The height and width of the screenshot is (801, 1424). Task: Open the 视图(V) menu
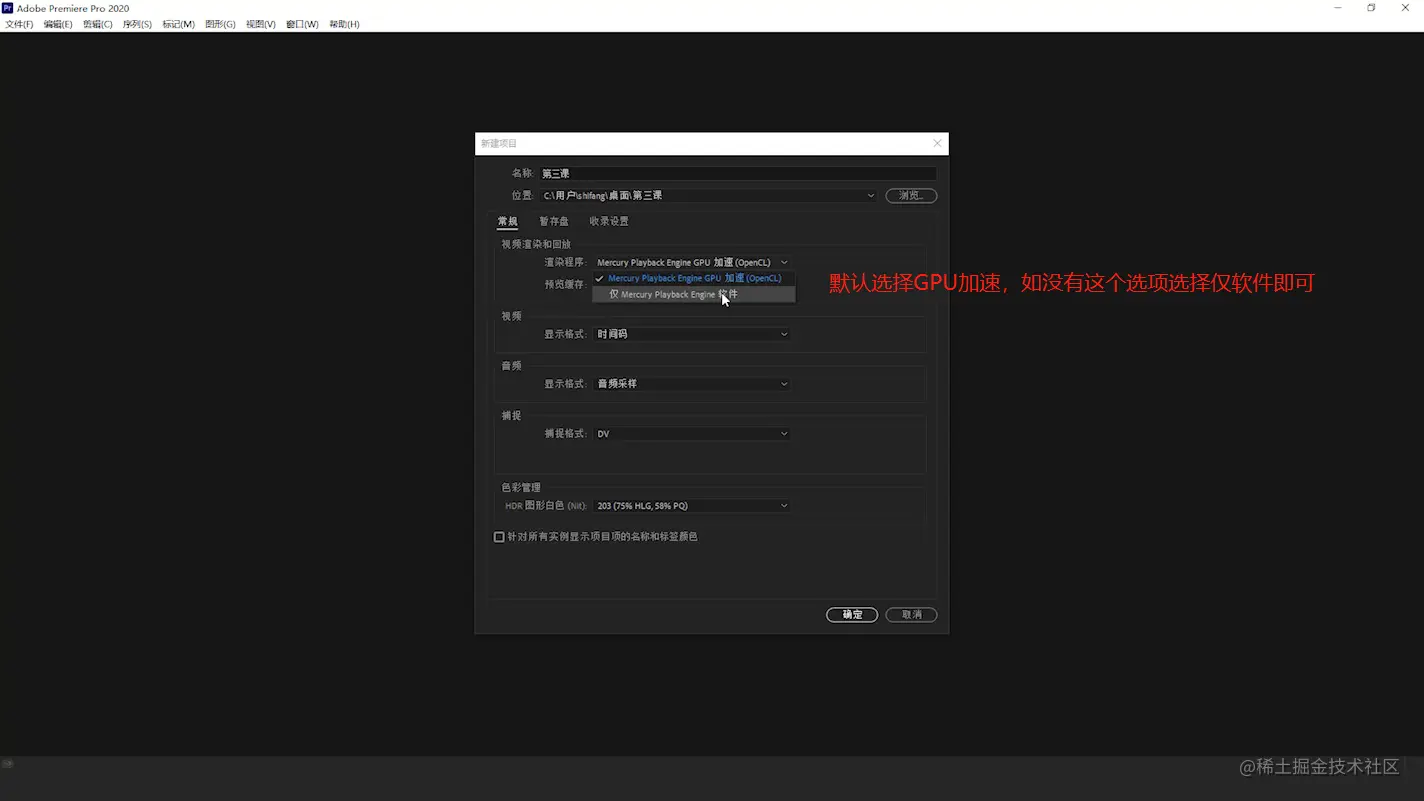pos(261,24)
